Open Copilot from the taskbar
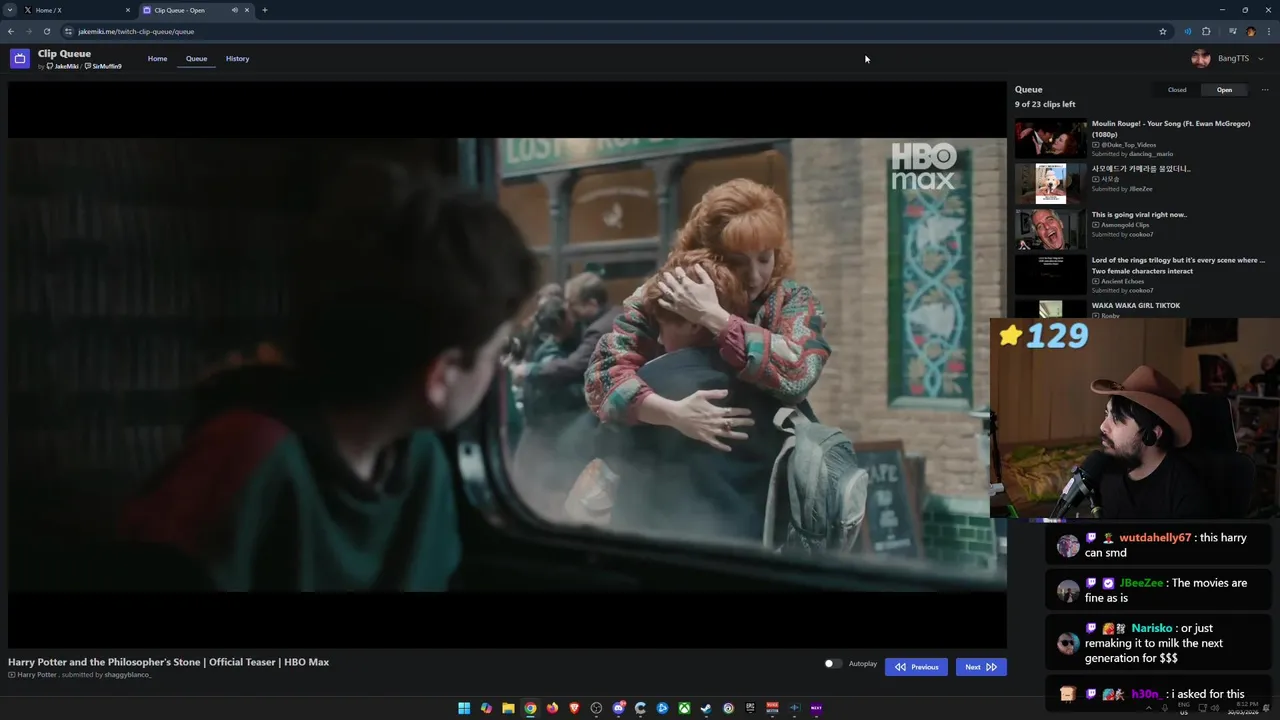 point(486,708)
